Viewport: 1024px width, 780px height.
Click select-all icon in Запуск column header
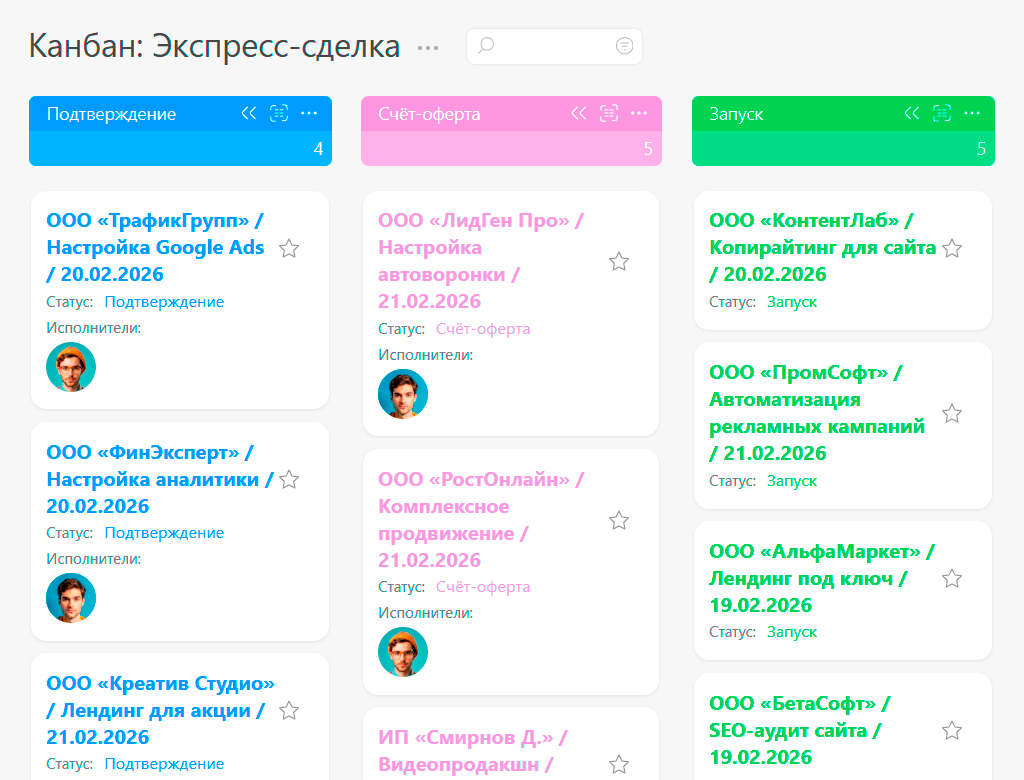pos(941,114)
